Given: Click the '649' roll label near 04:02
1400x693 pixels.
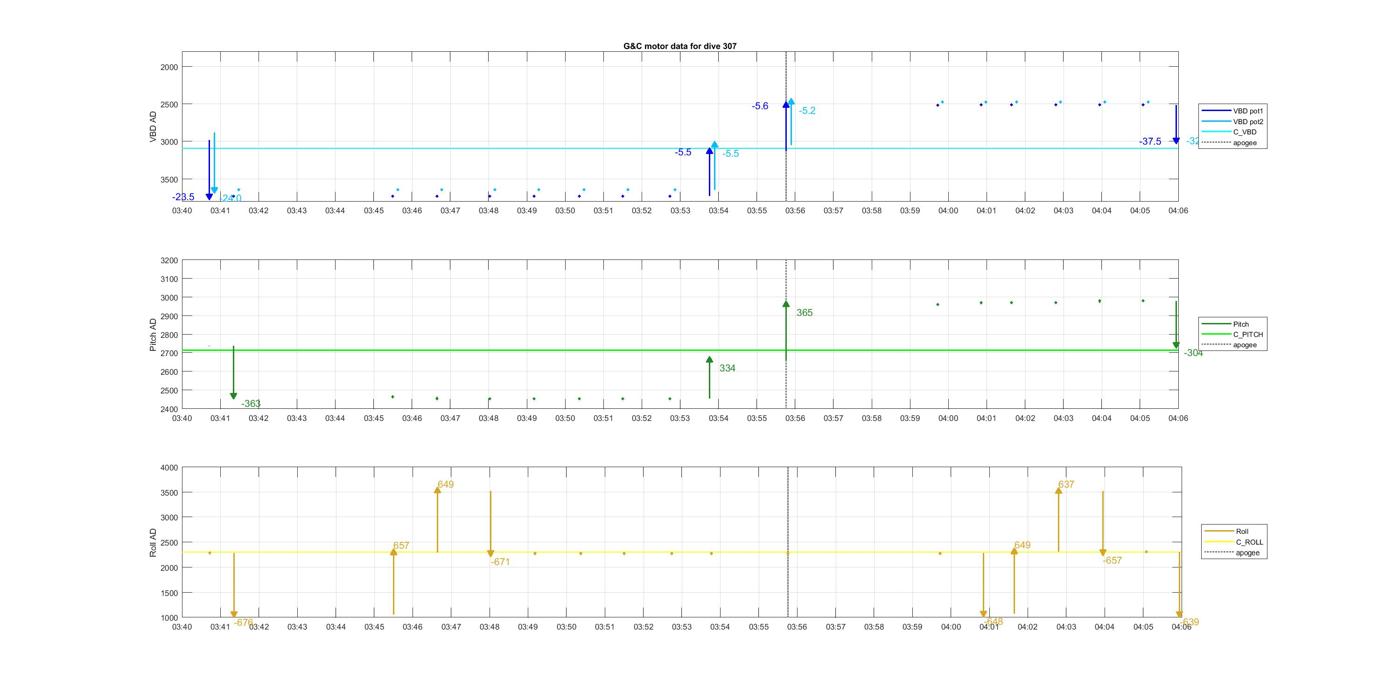Looking at the screenshot, I should [1022, 545].
